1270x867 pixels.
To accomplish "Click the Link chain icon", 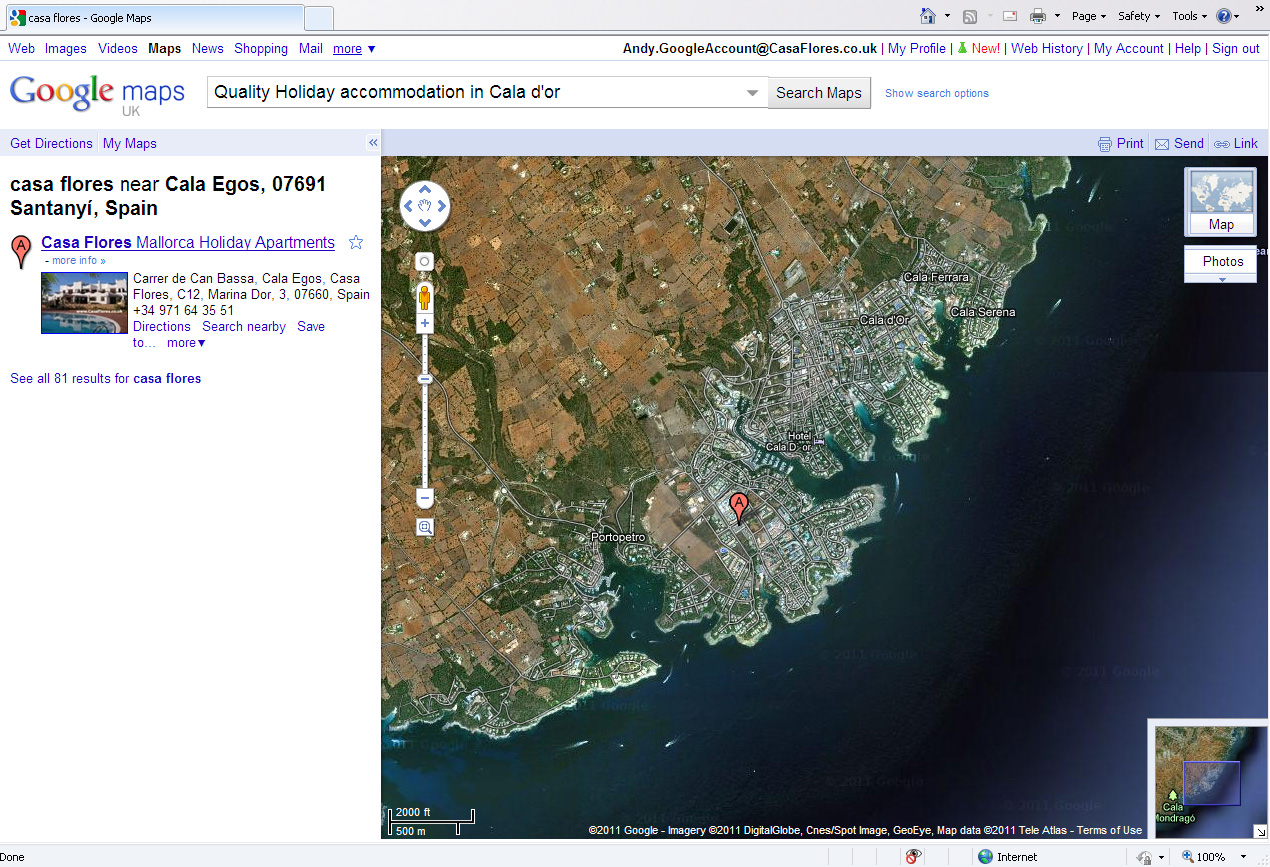I will point(1222,144).
